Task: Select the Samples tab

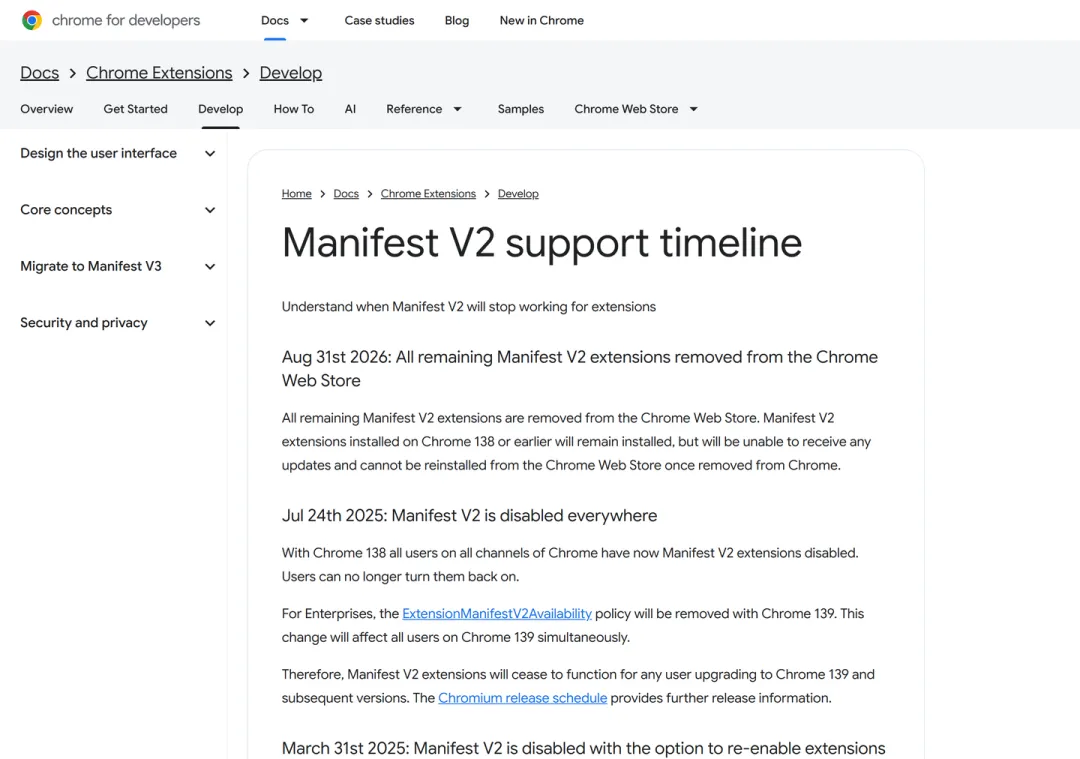Action: 521,109
